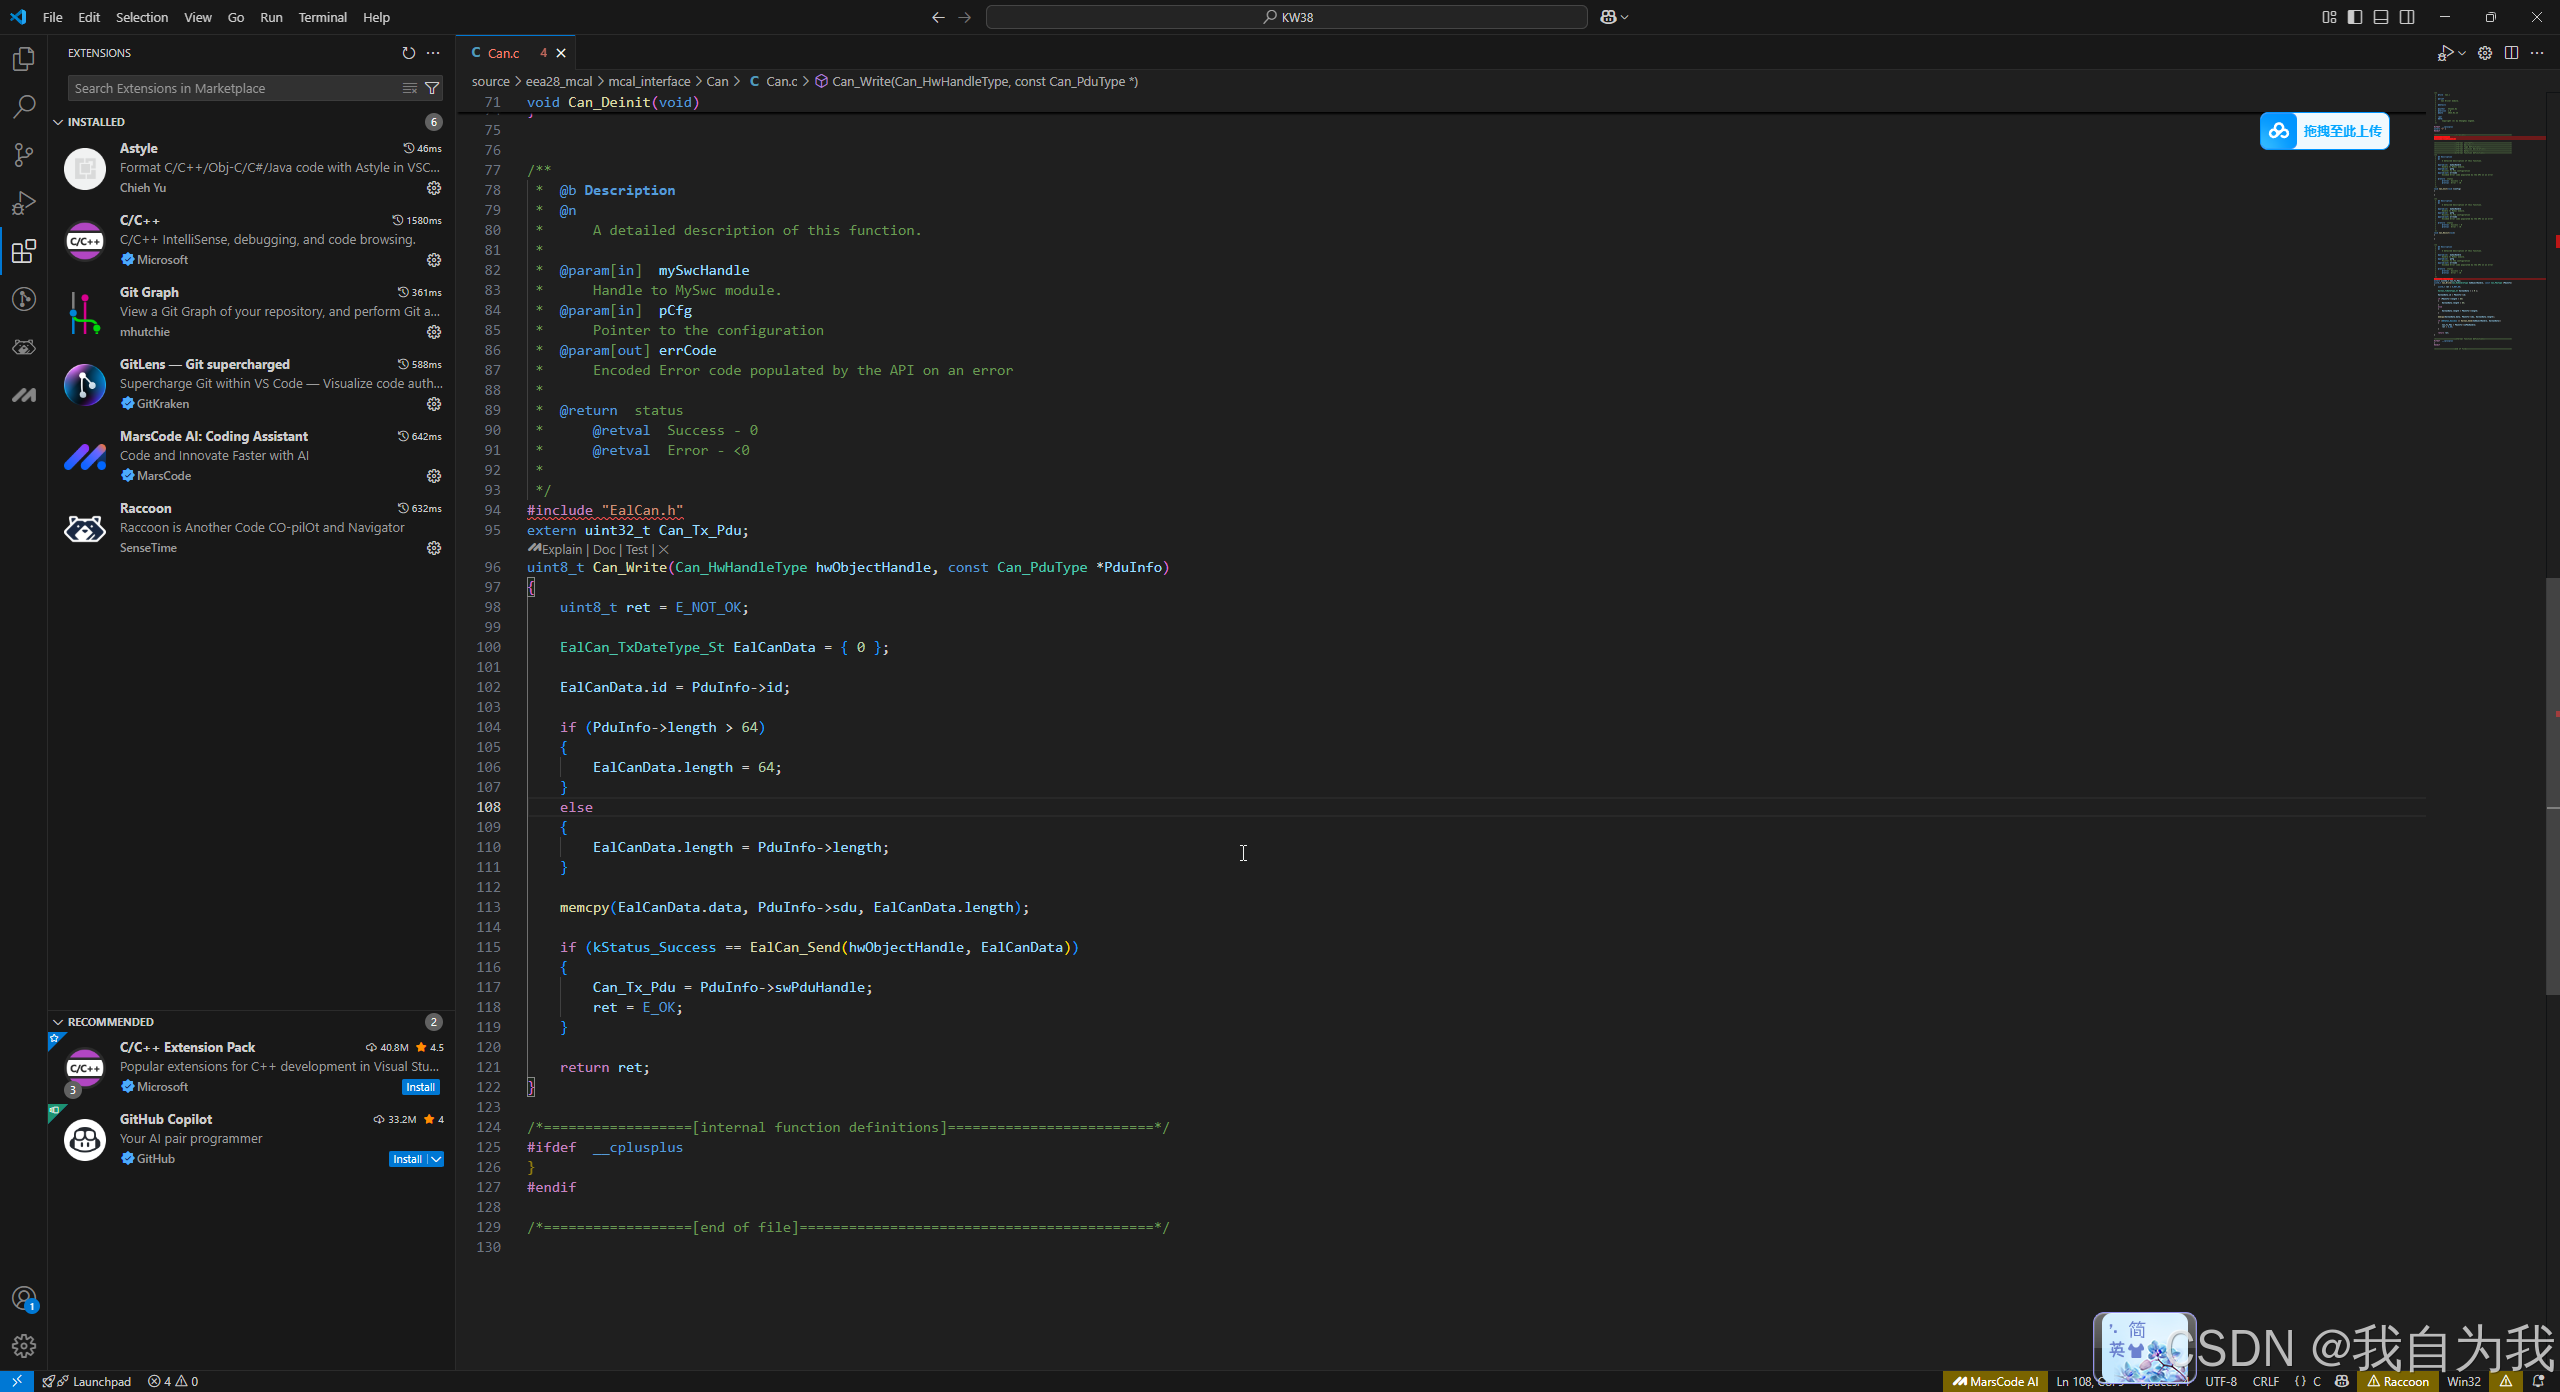The width and height of the screenshot is (2560, 1392).
Task: Open the Raccoon AI panel in the sidebar
Action: tap(23, 347)
